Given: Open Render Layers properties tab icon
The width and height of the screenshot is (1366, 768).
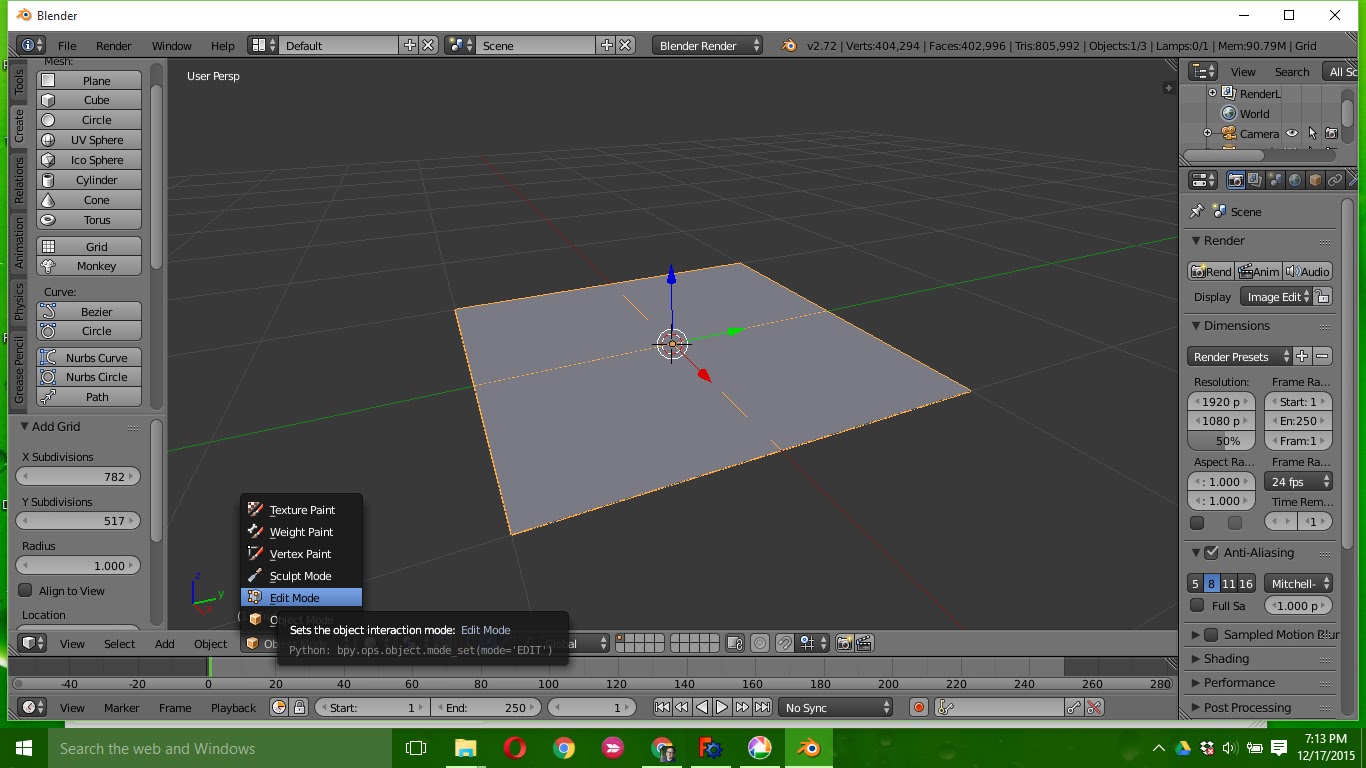Looking at the screenshot, I should 1255,180.
